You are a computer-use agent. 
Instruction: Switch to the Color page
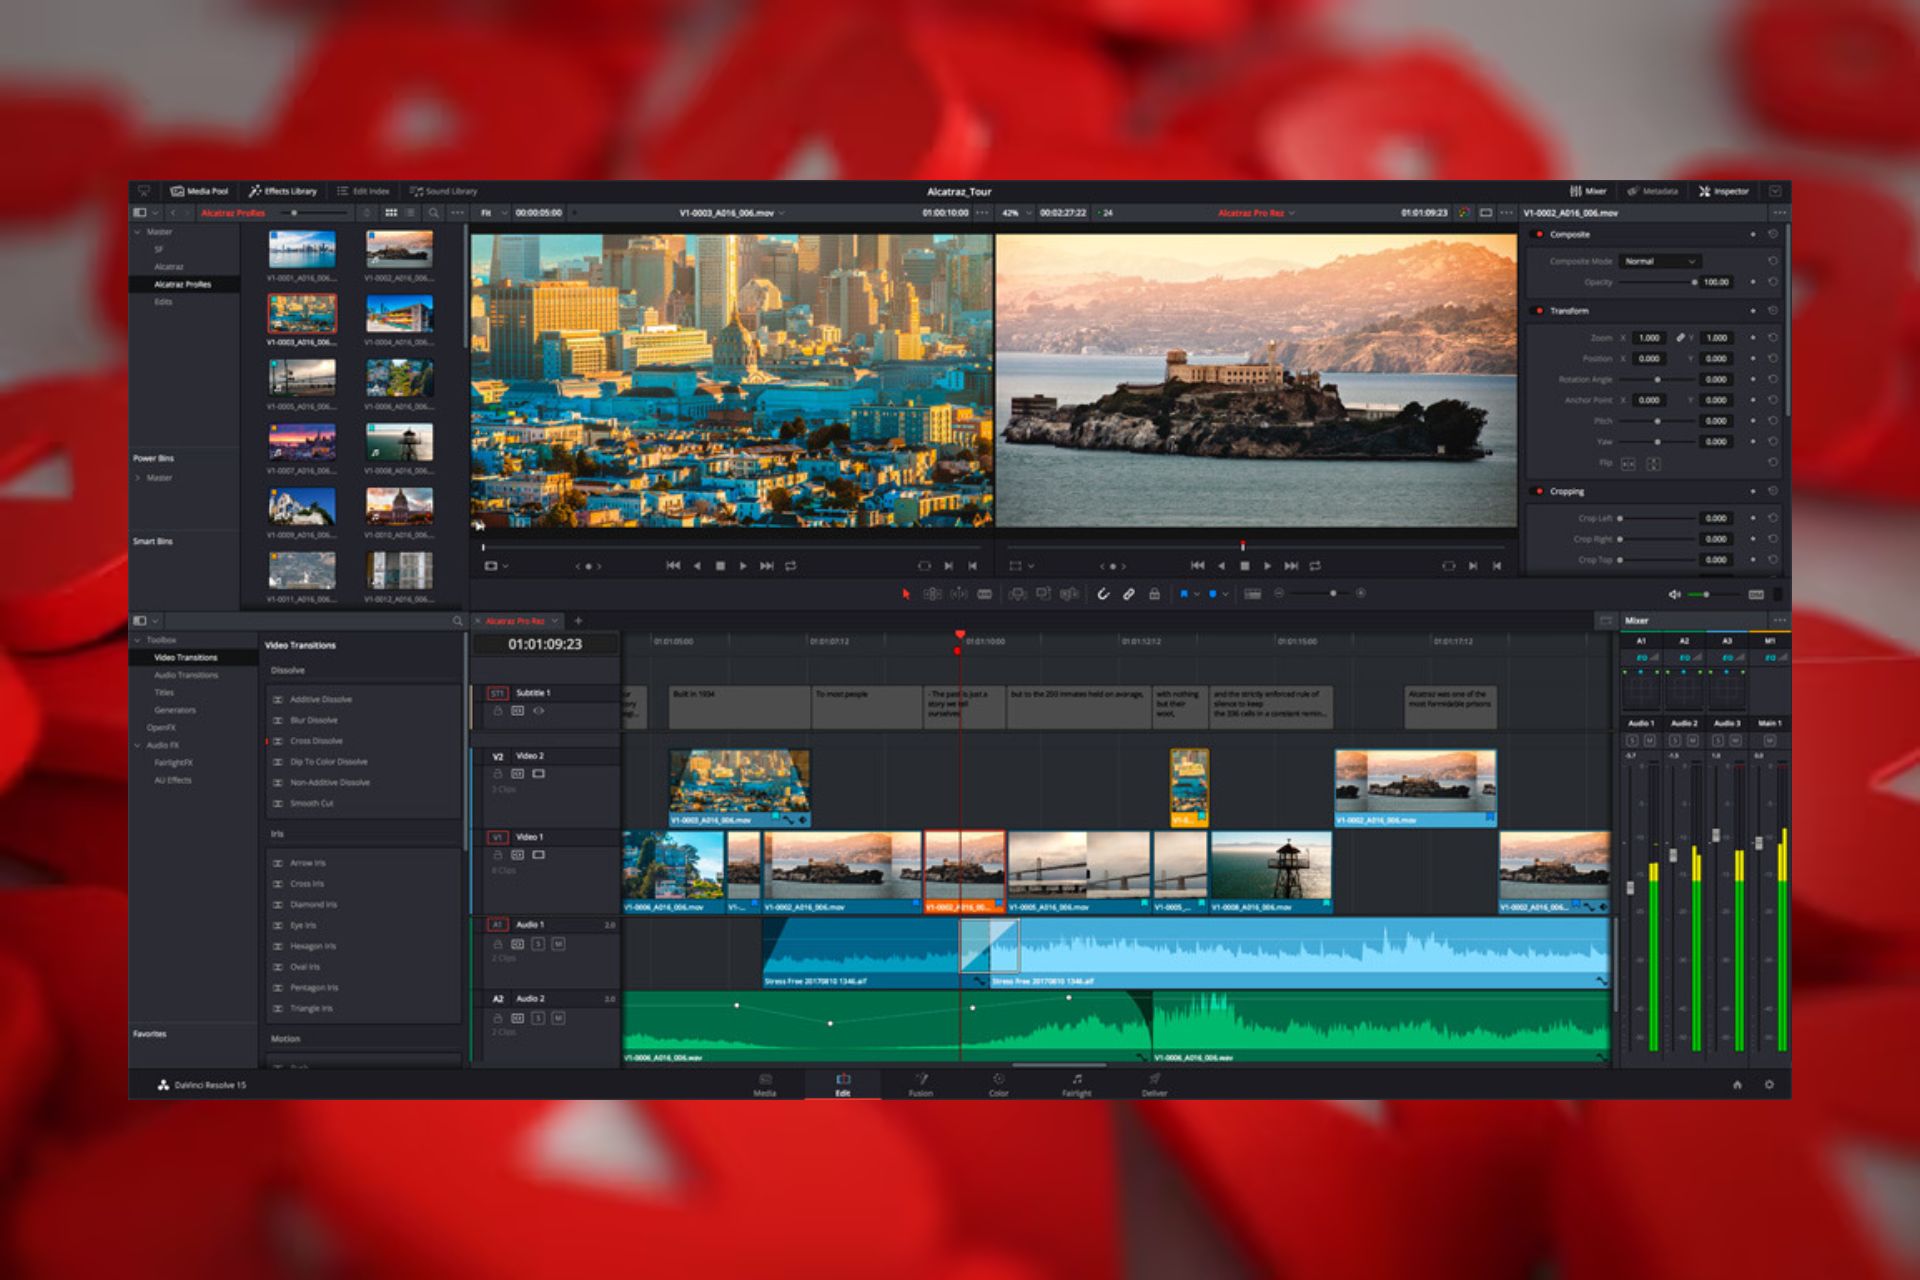tap(999, 1085)
